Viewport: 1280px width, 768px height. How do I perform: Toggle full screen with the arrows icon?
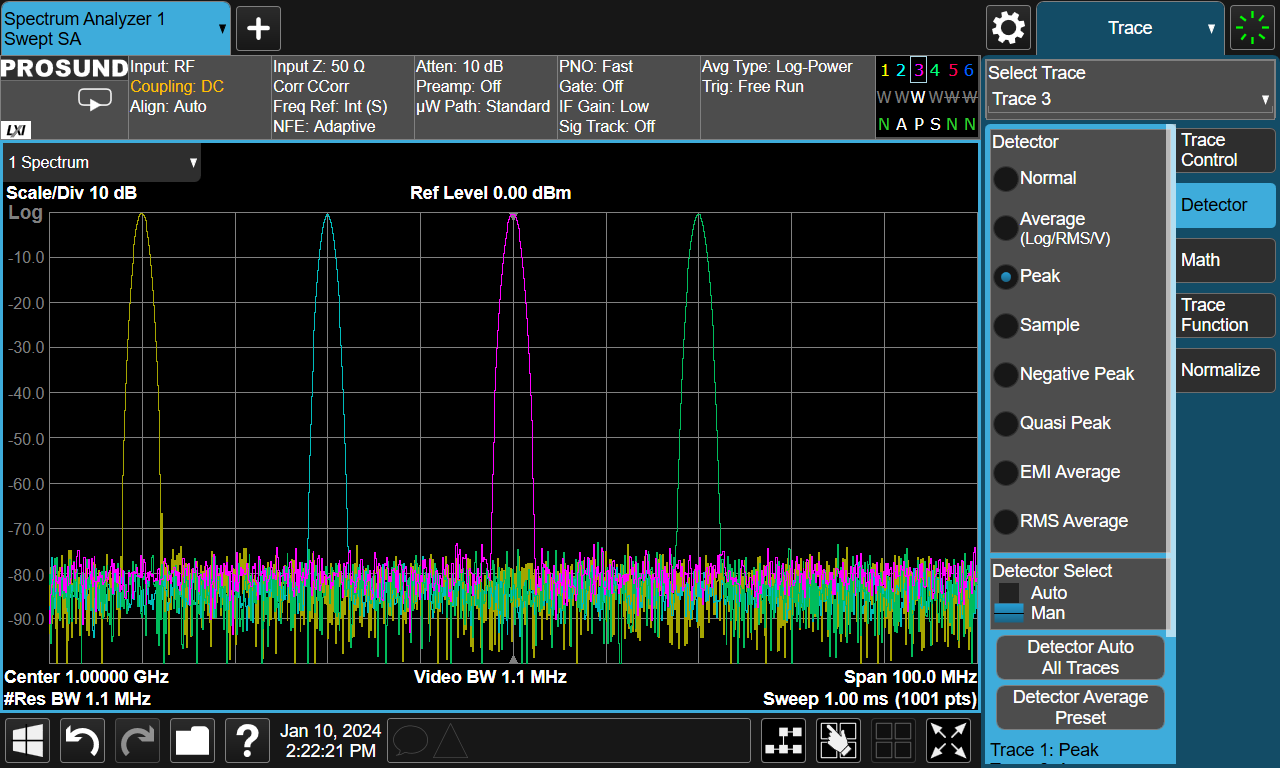coord(949,741)
